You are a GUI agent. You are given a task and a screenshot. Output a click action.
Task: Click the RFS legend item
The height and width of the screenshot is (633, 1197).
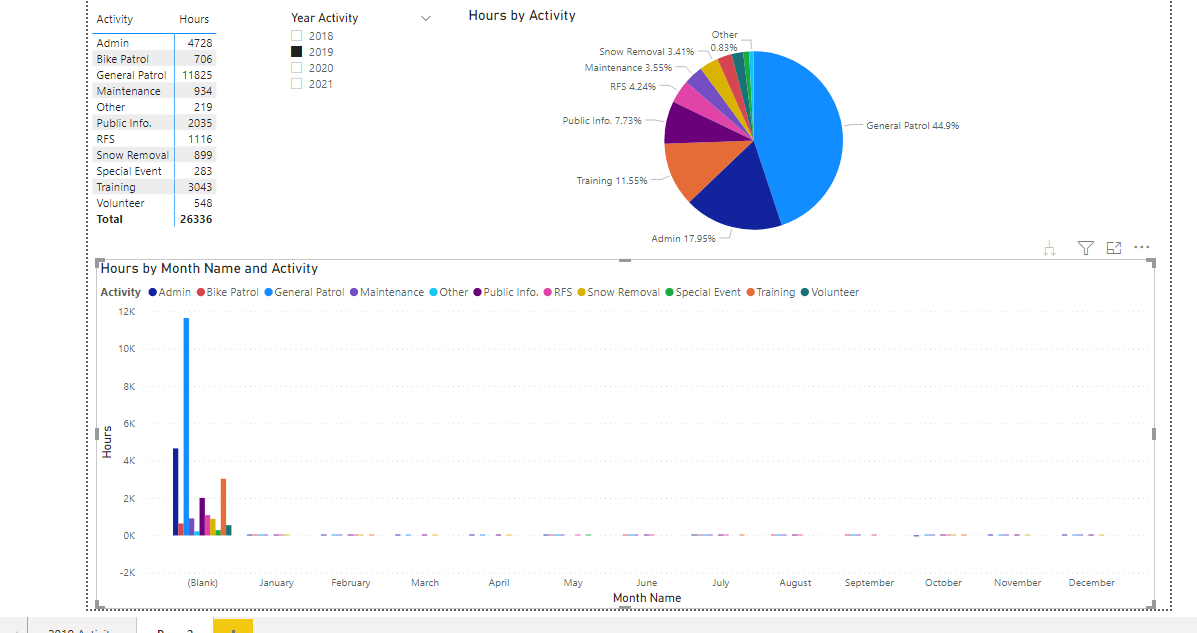point(558,292)
